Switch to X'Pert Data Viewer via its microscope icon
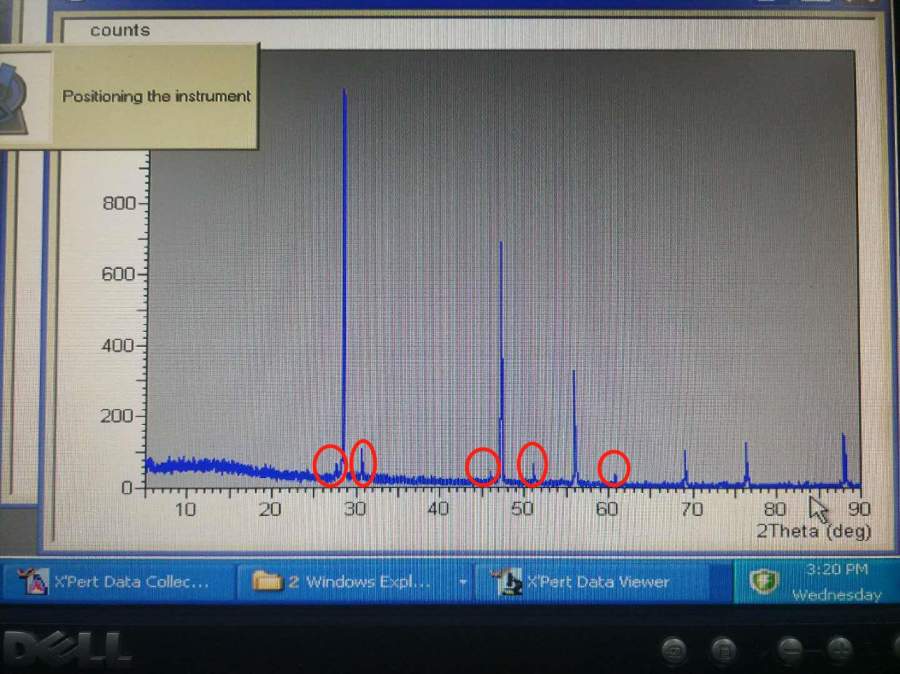The height and width of the screenshot is (674, 900). (x=508, y=582)
